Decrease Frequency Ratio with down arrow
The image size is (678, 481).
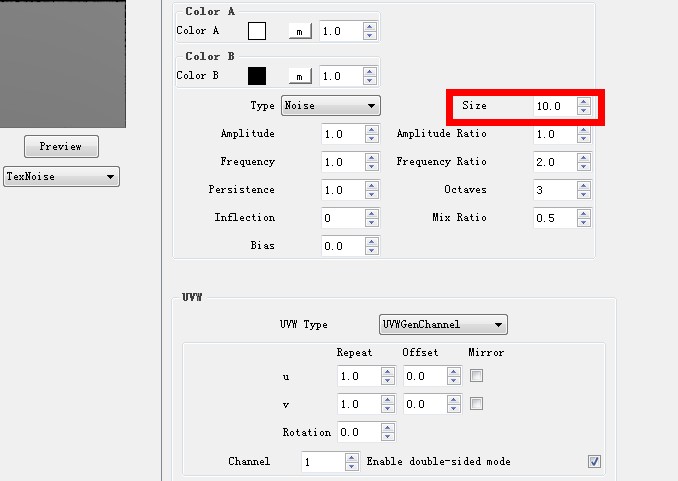click(584, 167)
